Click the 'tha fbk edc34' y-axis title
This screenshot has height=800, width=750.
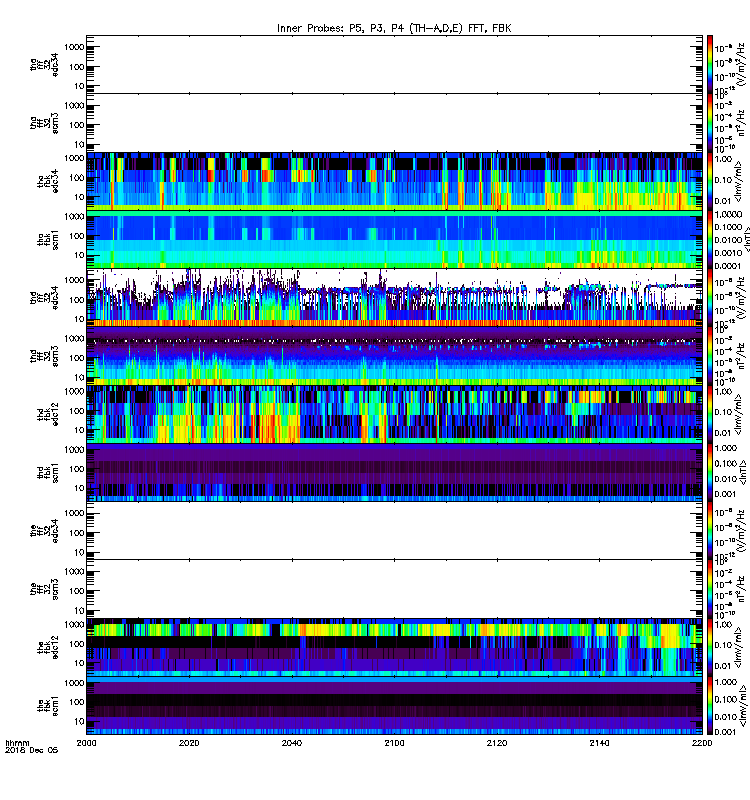[47, 181]
